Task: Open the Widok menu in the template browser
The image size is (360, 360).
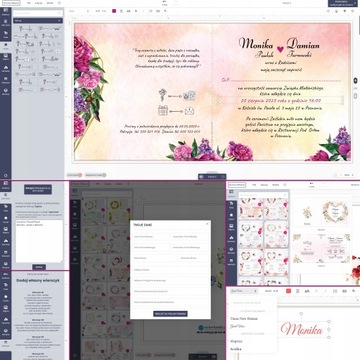Action: [275, 185]
